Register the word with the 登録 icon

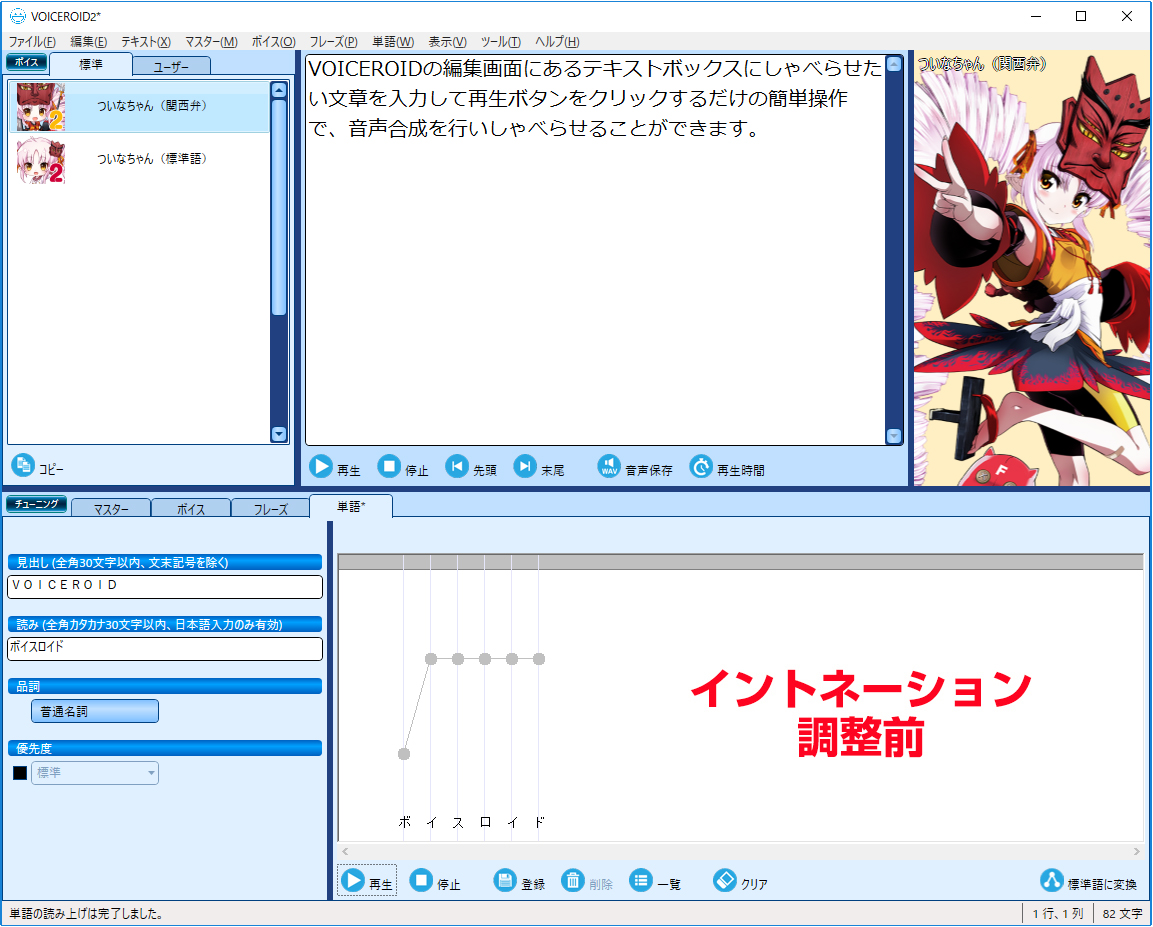[x=505, y=880]
